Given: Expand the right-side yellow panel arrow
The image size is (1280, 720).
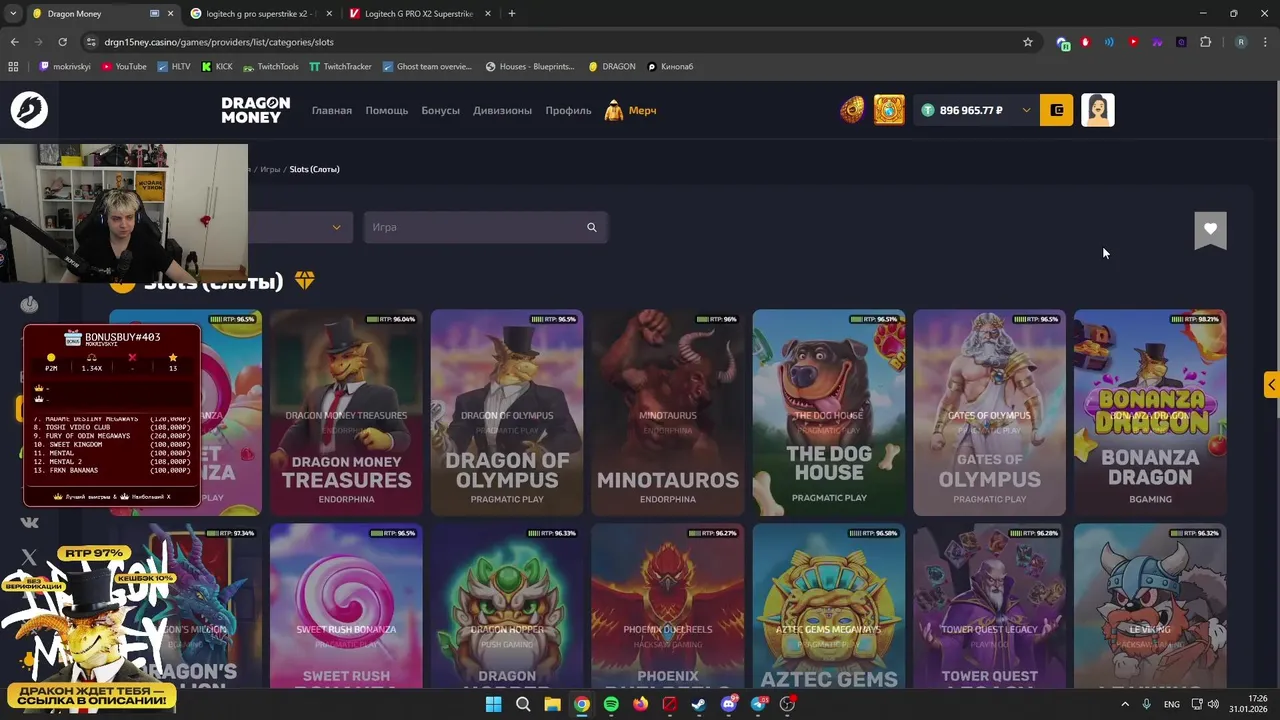Looking at the screenshot, I should tap(1272, 385).
